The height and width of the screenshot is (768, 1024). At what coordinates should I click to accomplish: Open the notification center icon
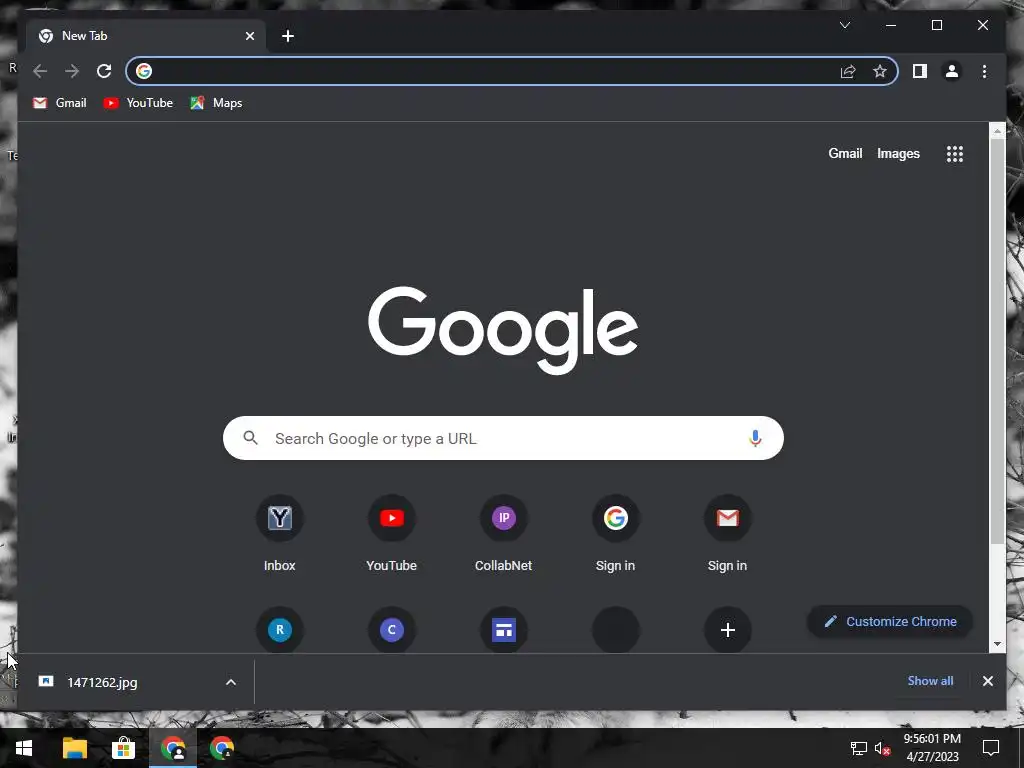991,748
